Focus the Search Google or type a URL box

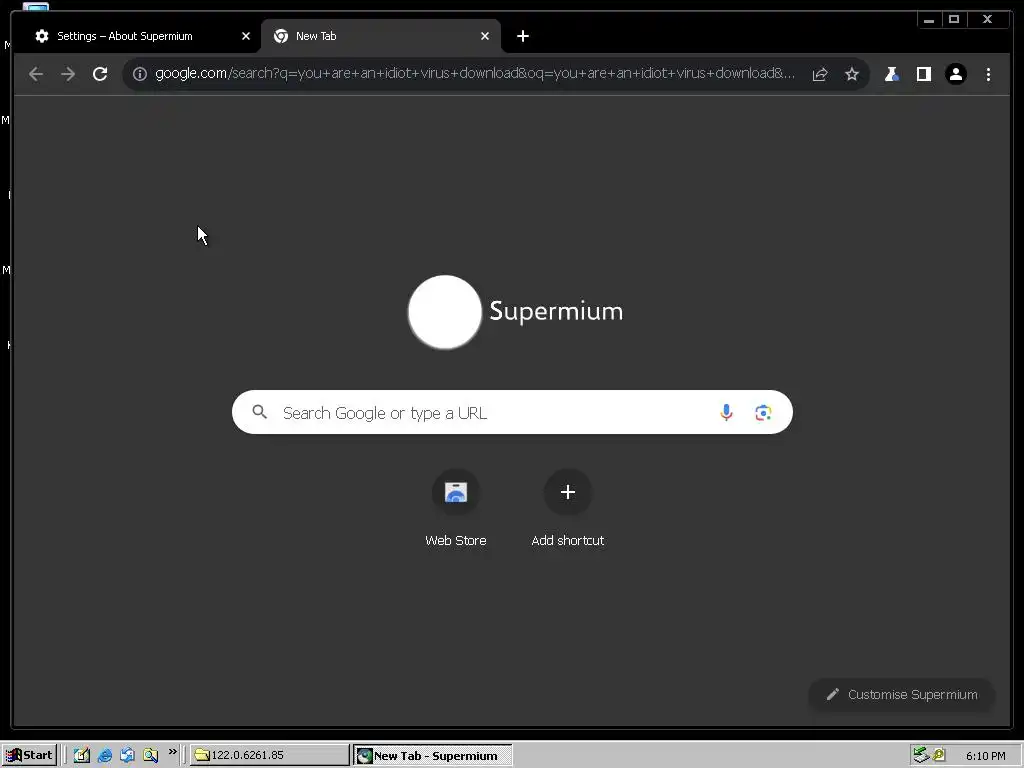pos(512,412)
